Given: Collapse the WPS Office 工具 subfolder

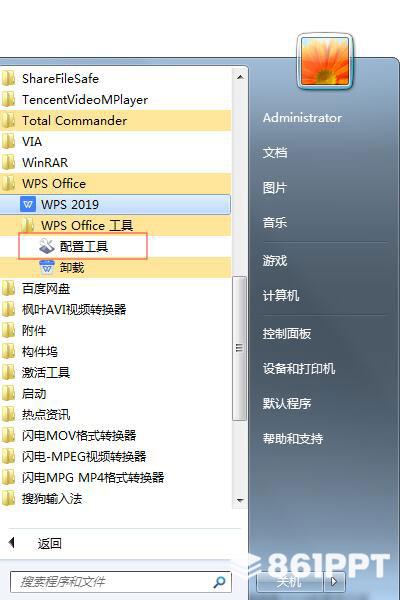Looking at the screenshot, I should click(115, 225).
